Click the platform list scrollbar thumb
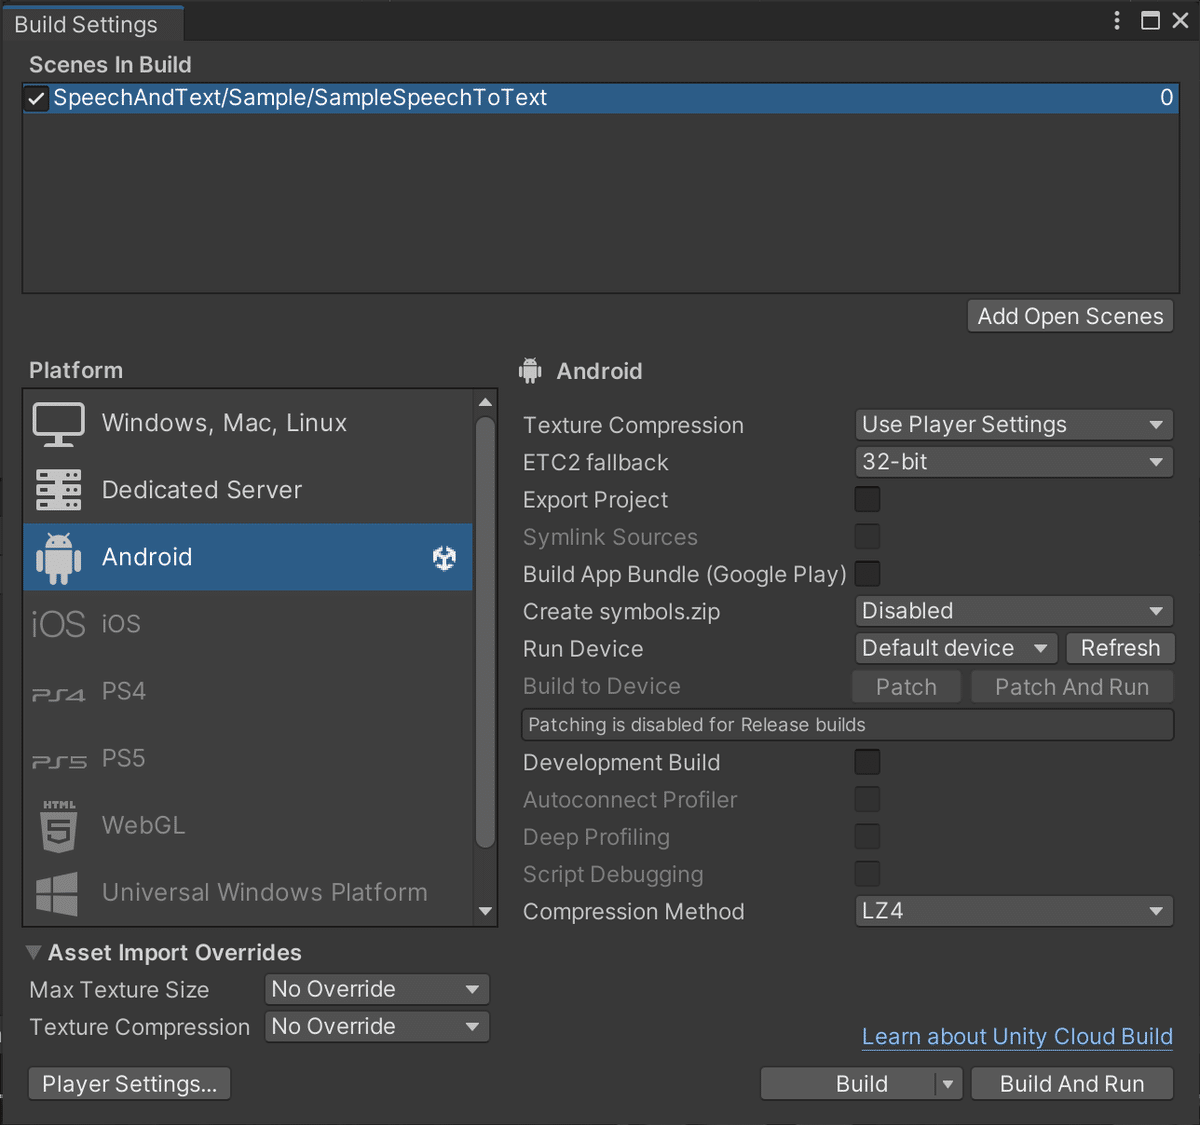Viewport: 1200px width, 1125px height. (485, 633)
